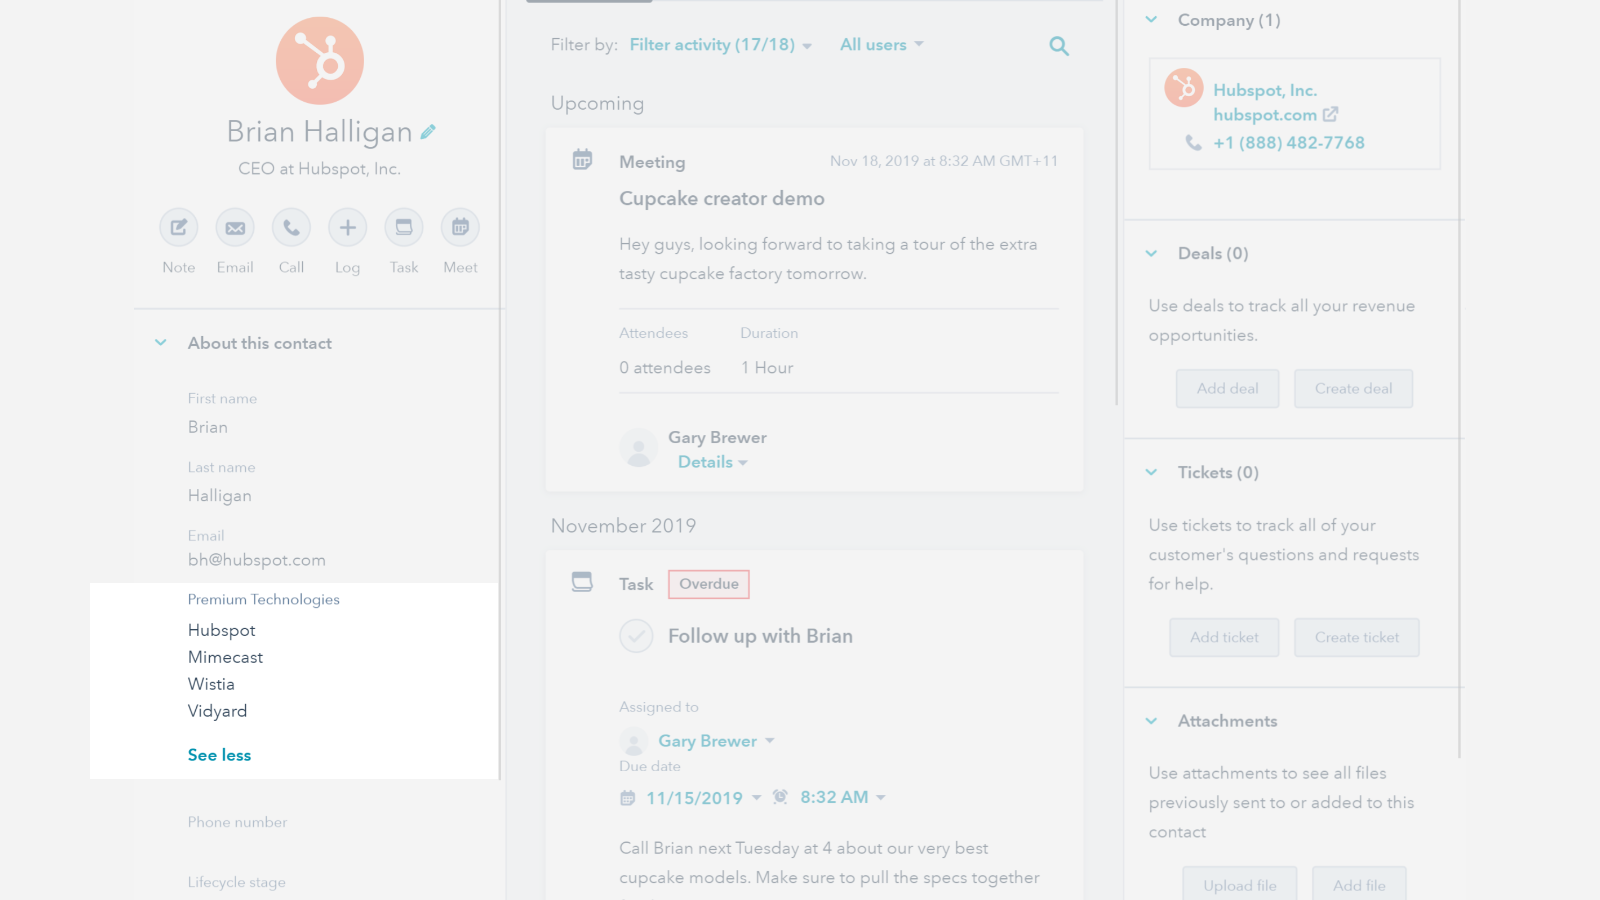Expand Details under Gary Brewer
Image resolution: width=1600 pixels, height=900 pixels.
[712, 462]
